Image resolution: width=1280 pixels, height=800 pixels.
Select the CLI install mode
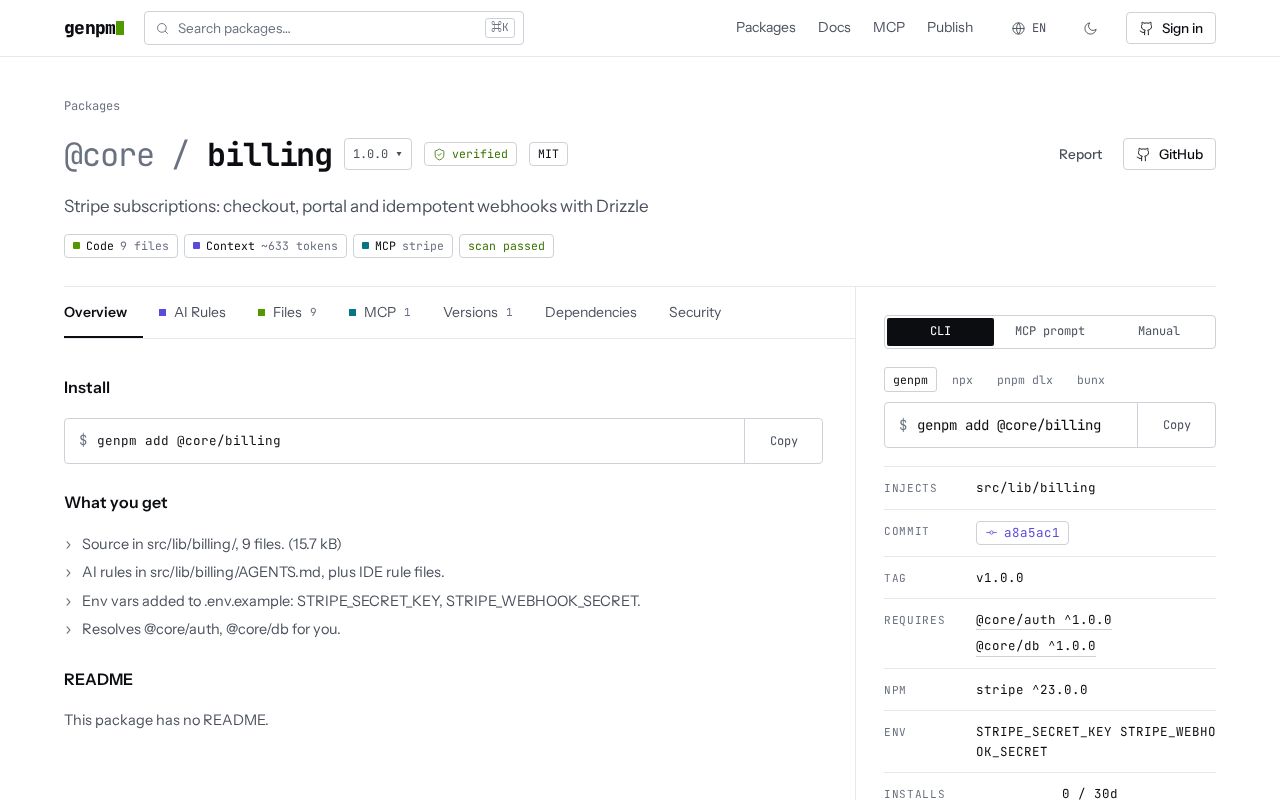point(940,332)
